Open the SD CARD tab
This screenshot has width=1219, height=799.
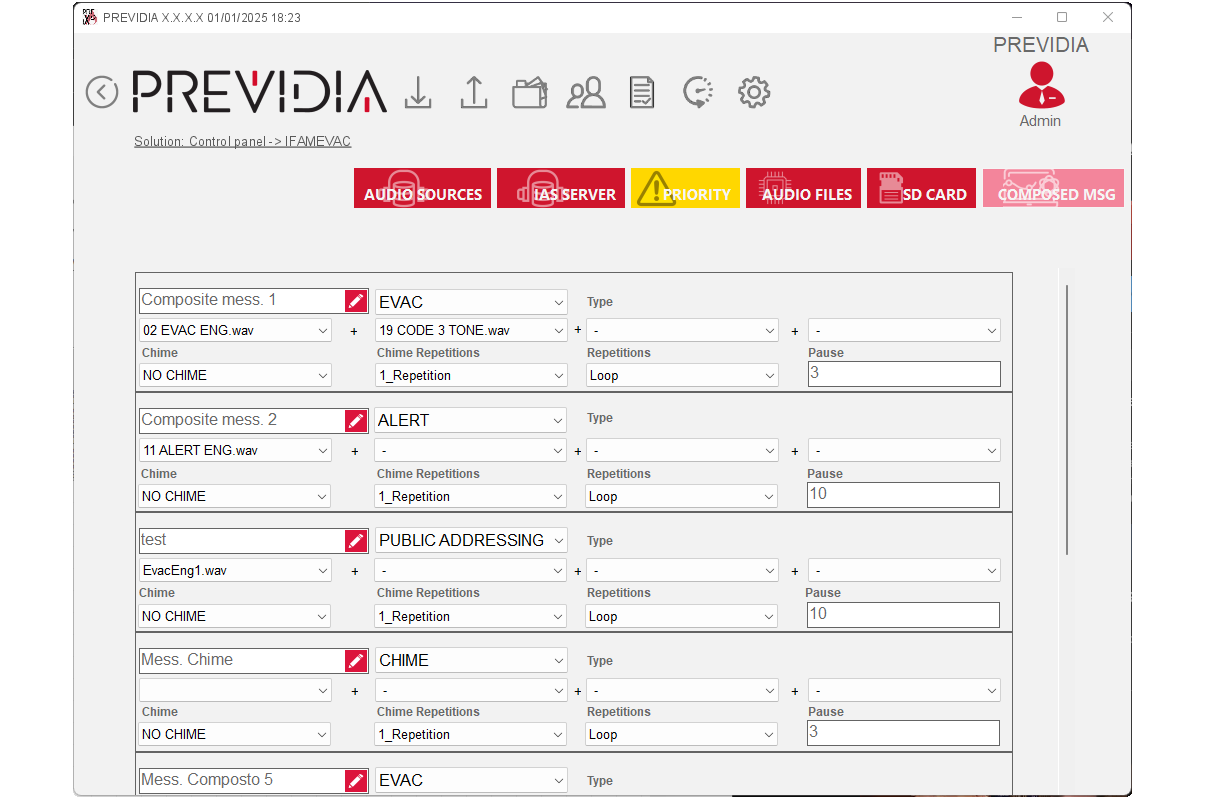tap(920, 188)
